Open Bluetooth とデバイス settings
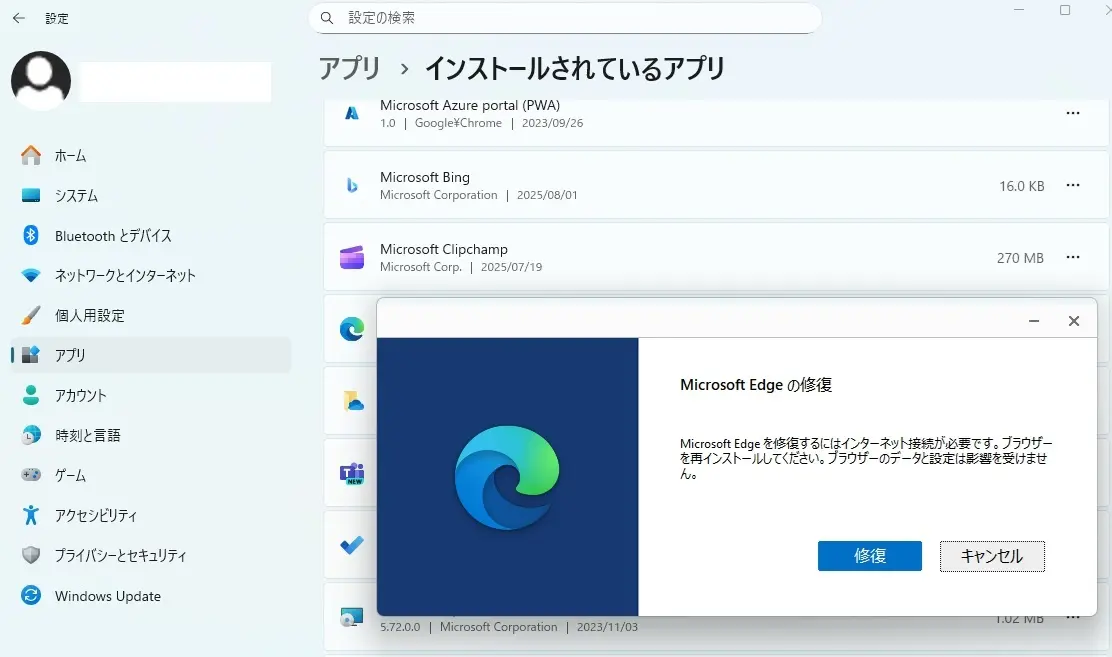The width and height of the screenshot is (1112, 657). pyautogui.click(x=150, y=236)
